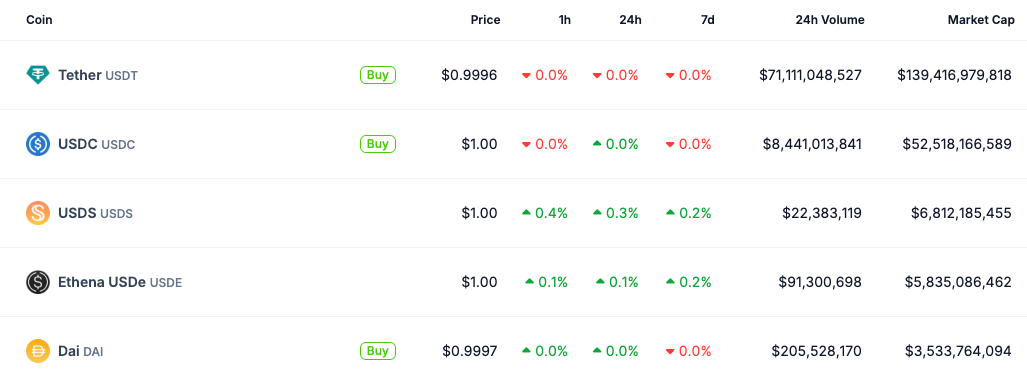Sort by 24h Volume column header
Image resolution: width=1027 pixels, height=384 pixels.
(830, 20)
